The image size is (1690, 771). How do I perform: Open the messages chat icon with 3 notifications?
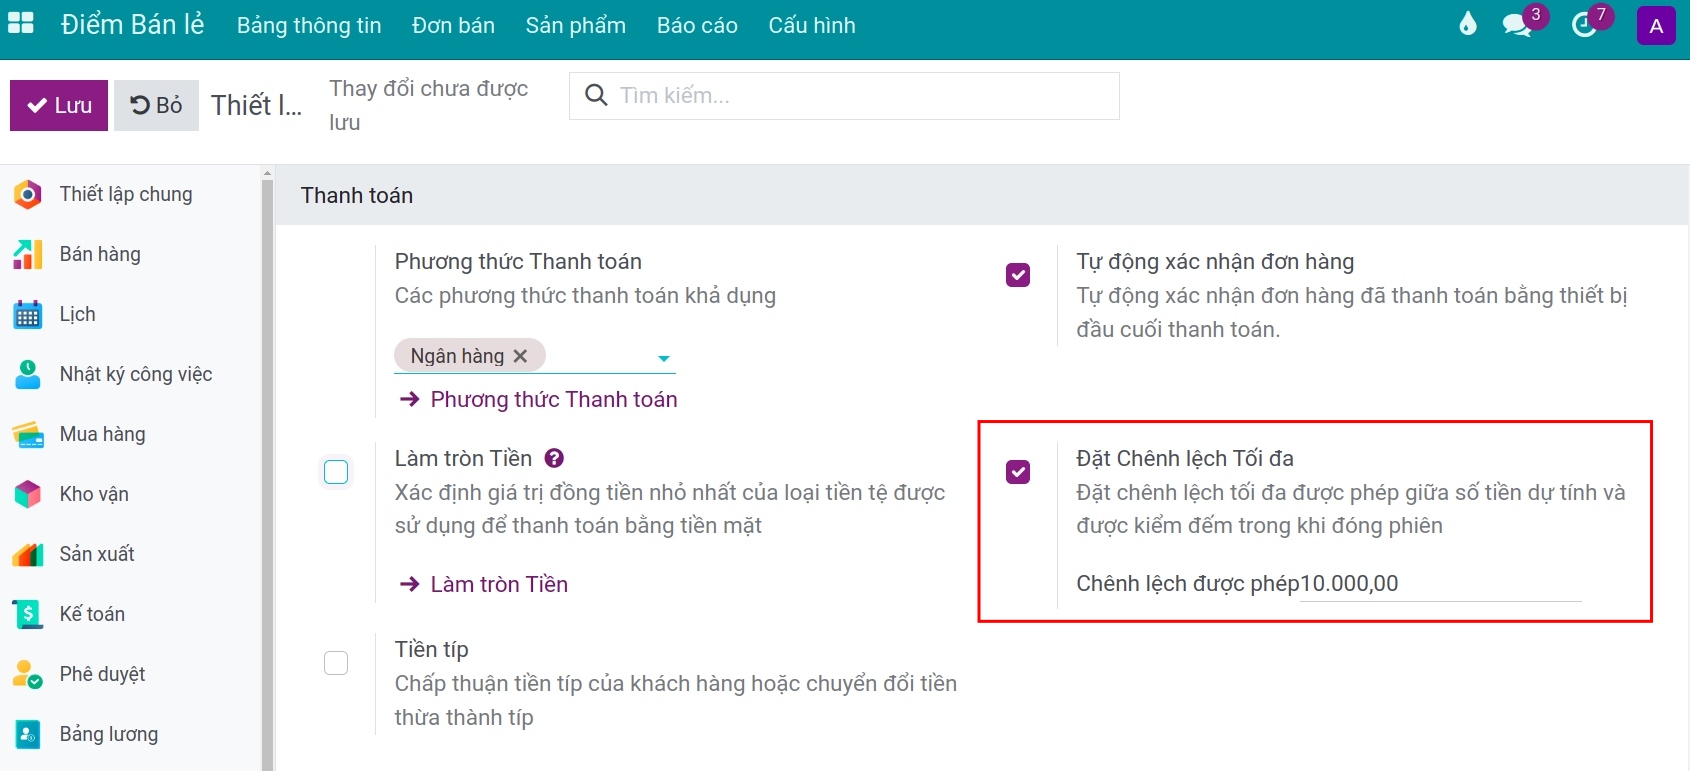click(x=1517, y=25)
